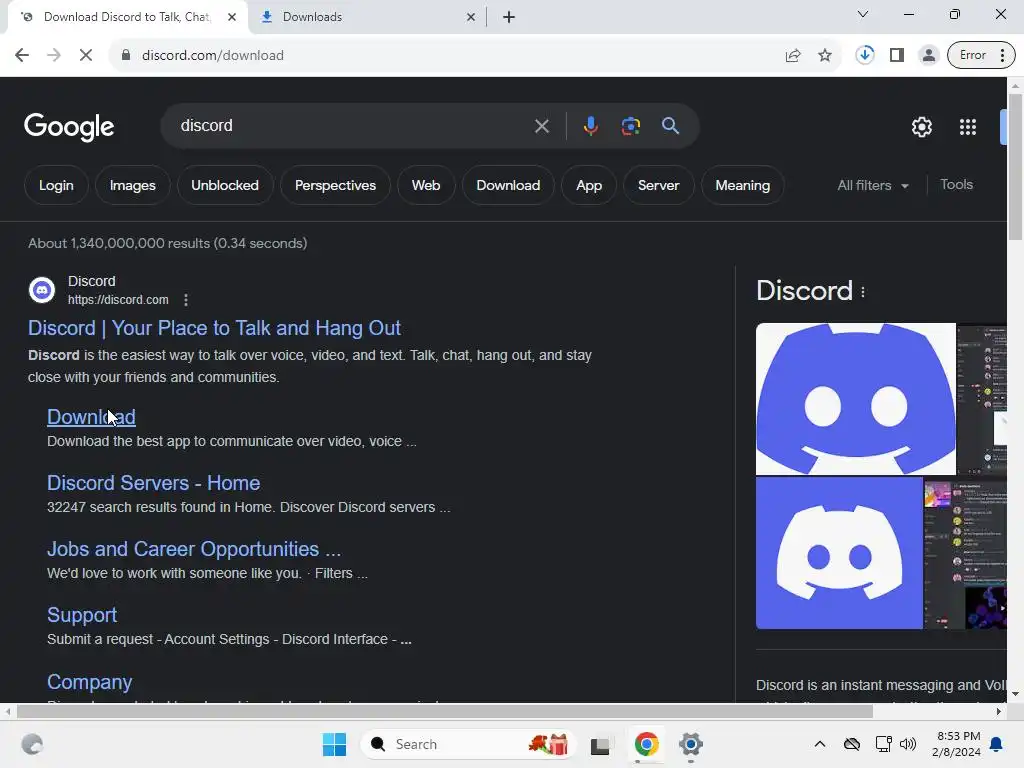Choose the Download filter chip

pyautogui.click(x=508, y=185)
